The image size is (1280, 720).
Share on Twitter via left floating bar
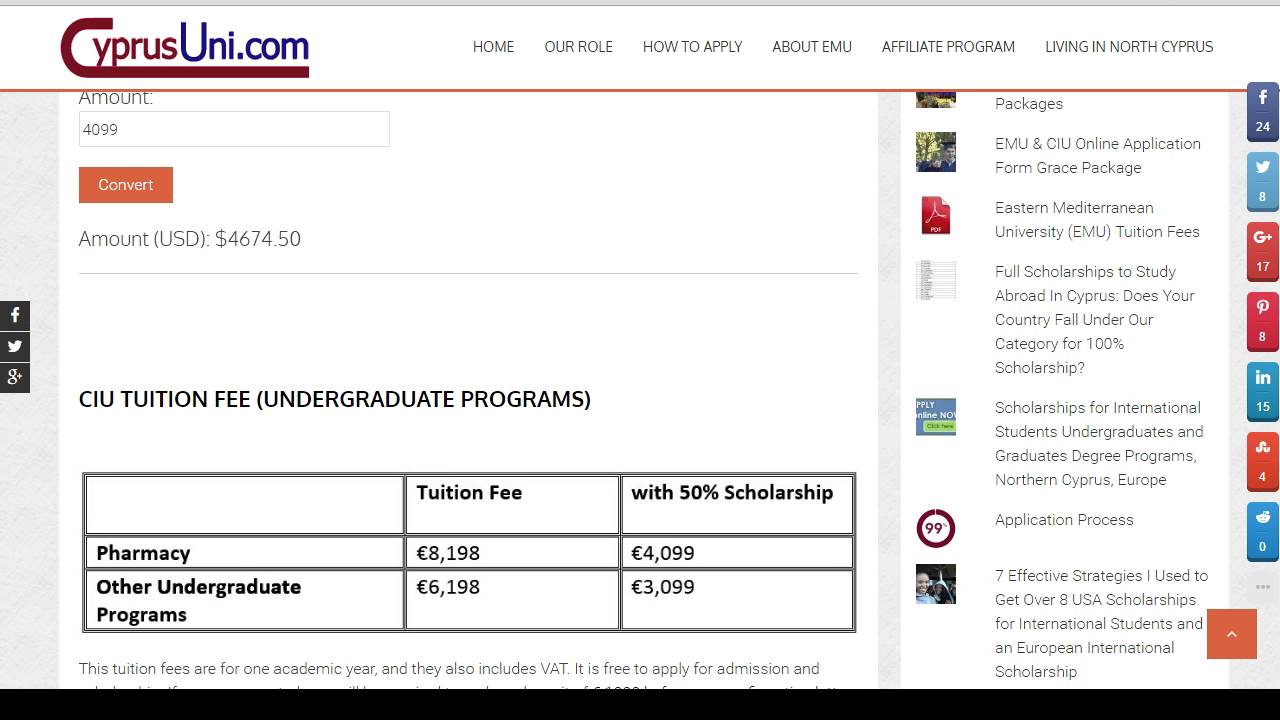click(x=15, y=347)
